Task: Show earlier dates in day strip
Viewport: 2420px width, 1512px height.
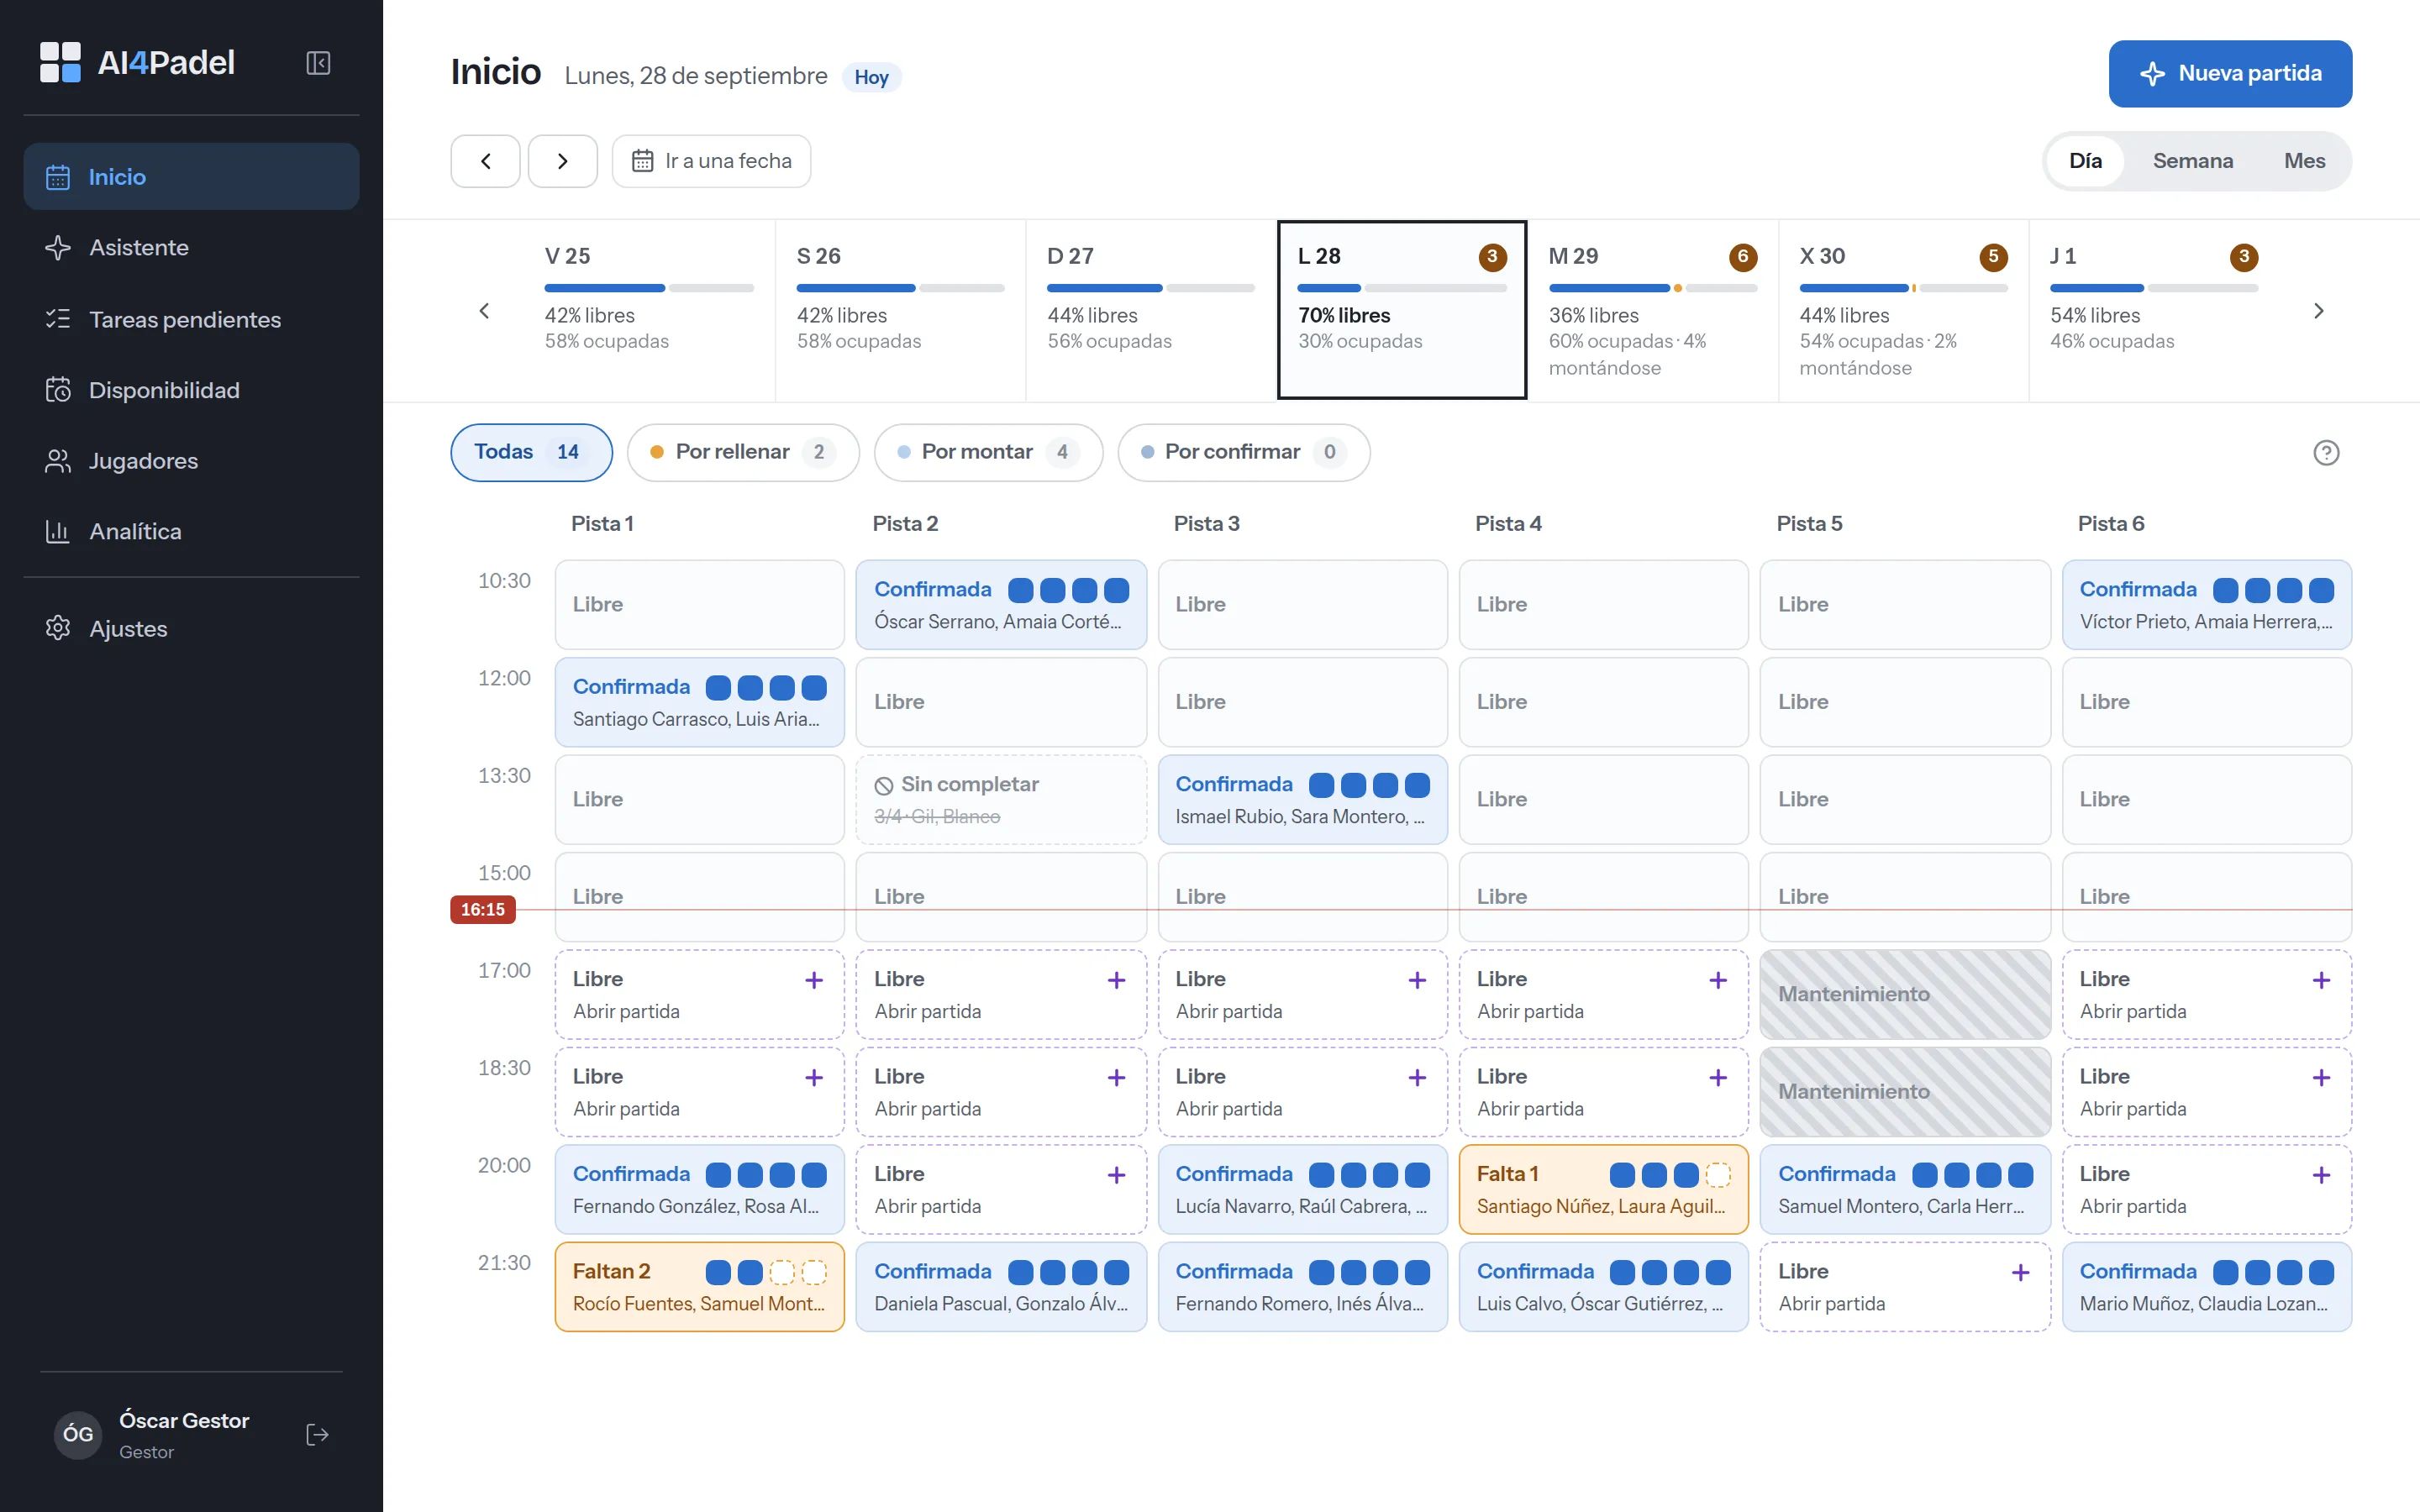Action: pos(484,311)
